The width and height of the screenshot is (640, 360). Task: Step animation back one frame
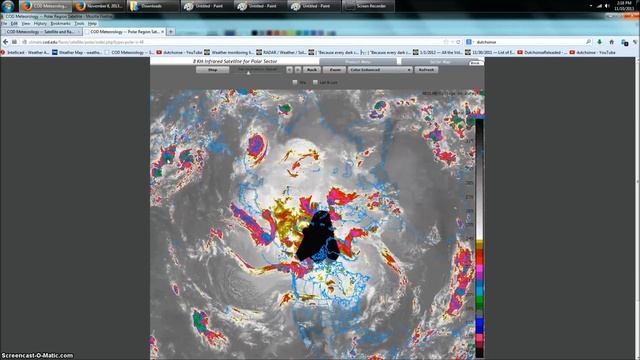coord(289,70)
